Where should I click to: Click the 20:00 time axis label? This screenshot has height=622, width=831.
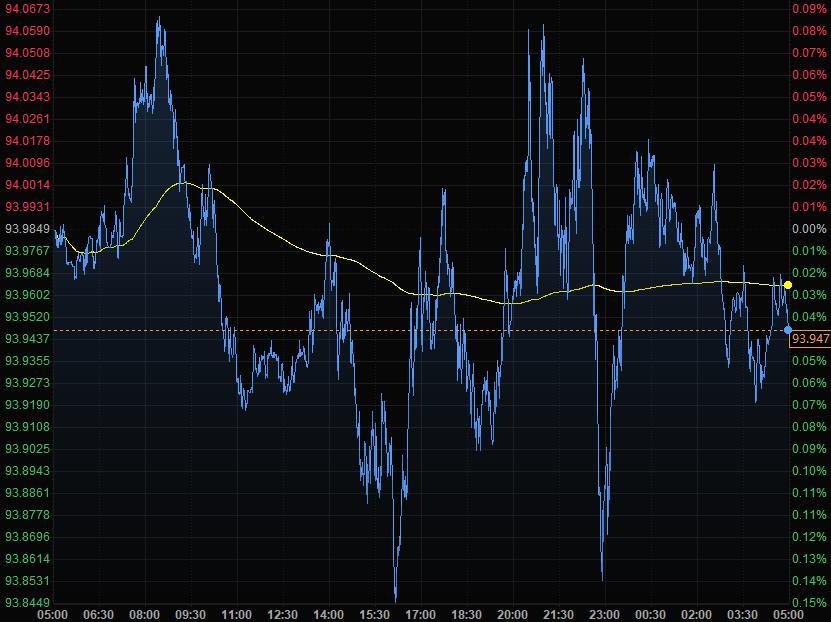[x=512, y=614]
